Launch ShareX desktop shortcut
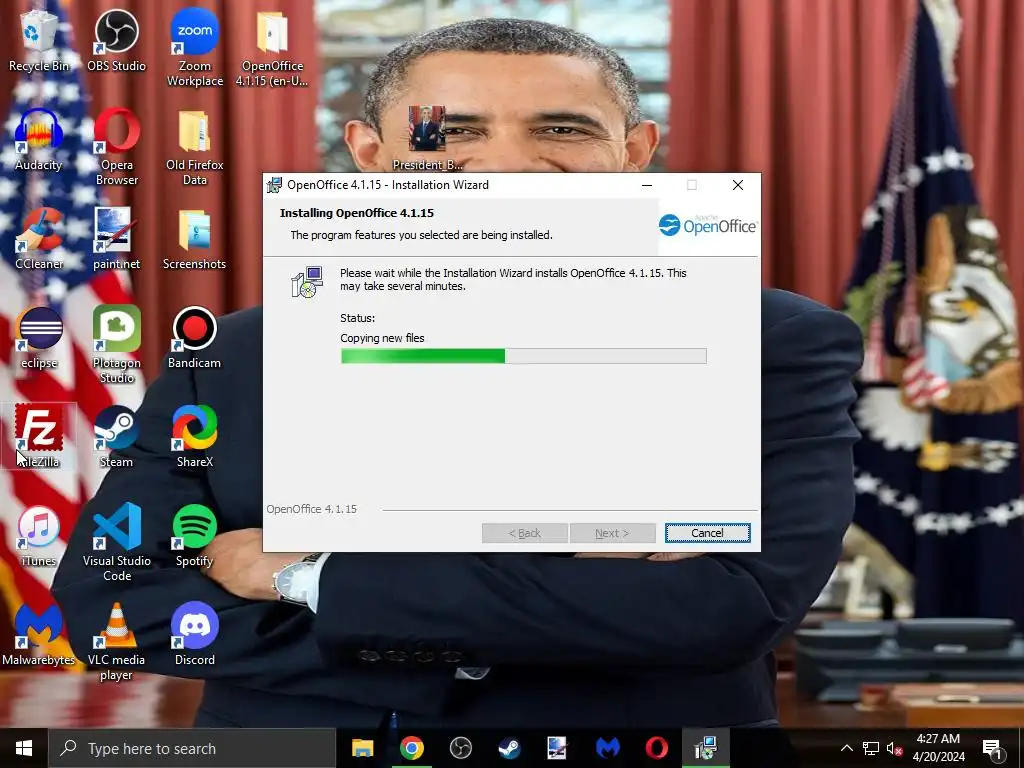This screenshot has width=1024, height=768. pyautogui.click(x=195, y=436)
